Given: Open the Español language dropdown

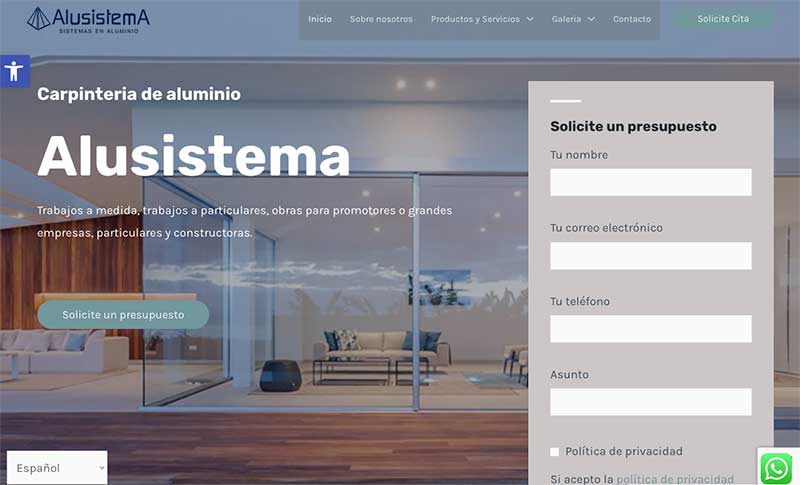Looking at the screenshot, I should [x=57, y=468].
